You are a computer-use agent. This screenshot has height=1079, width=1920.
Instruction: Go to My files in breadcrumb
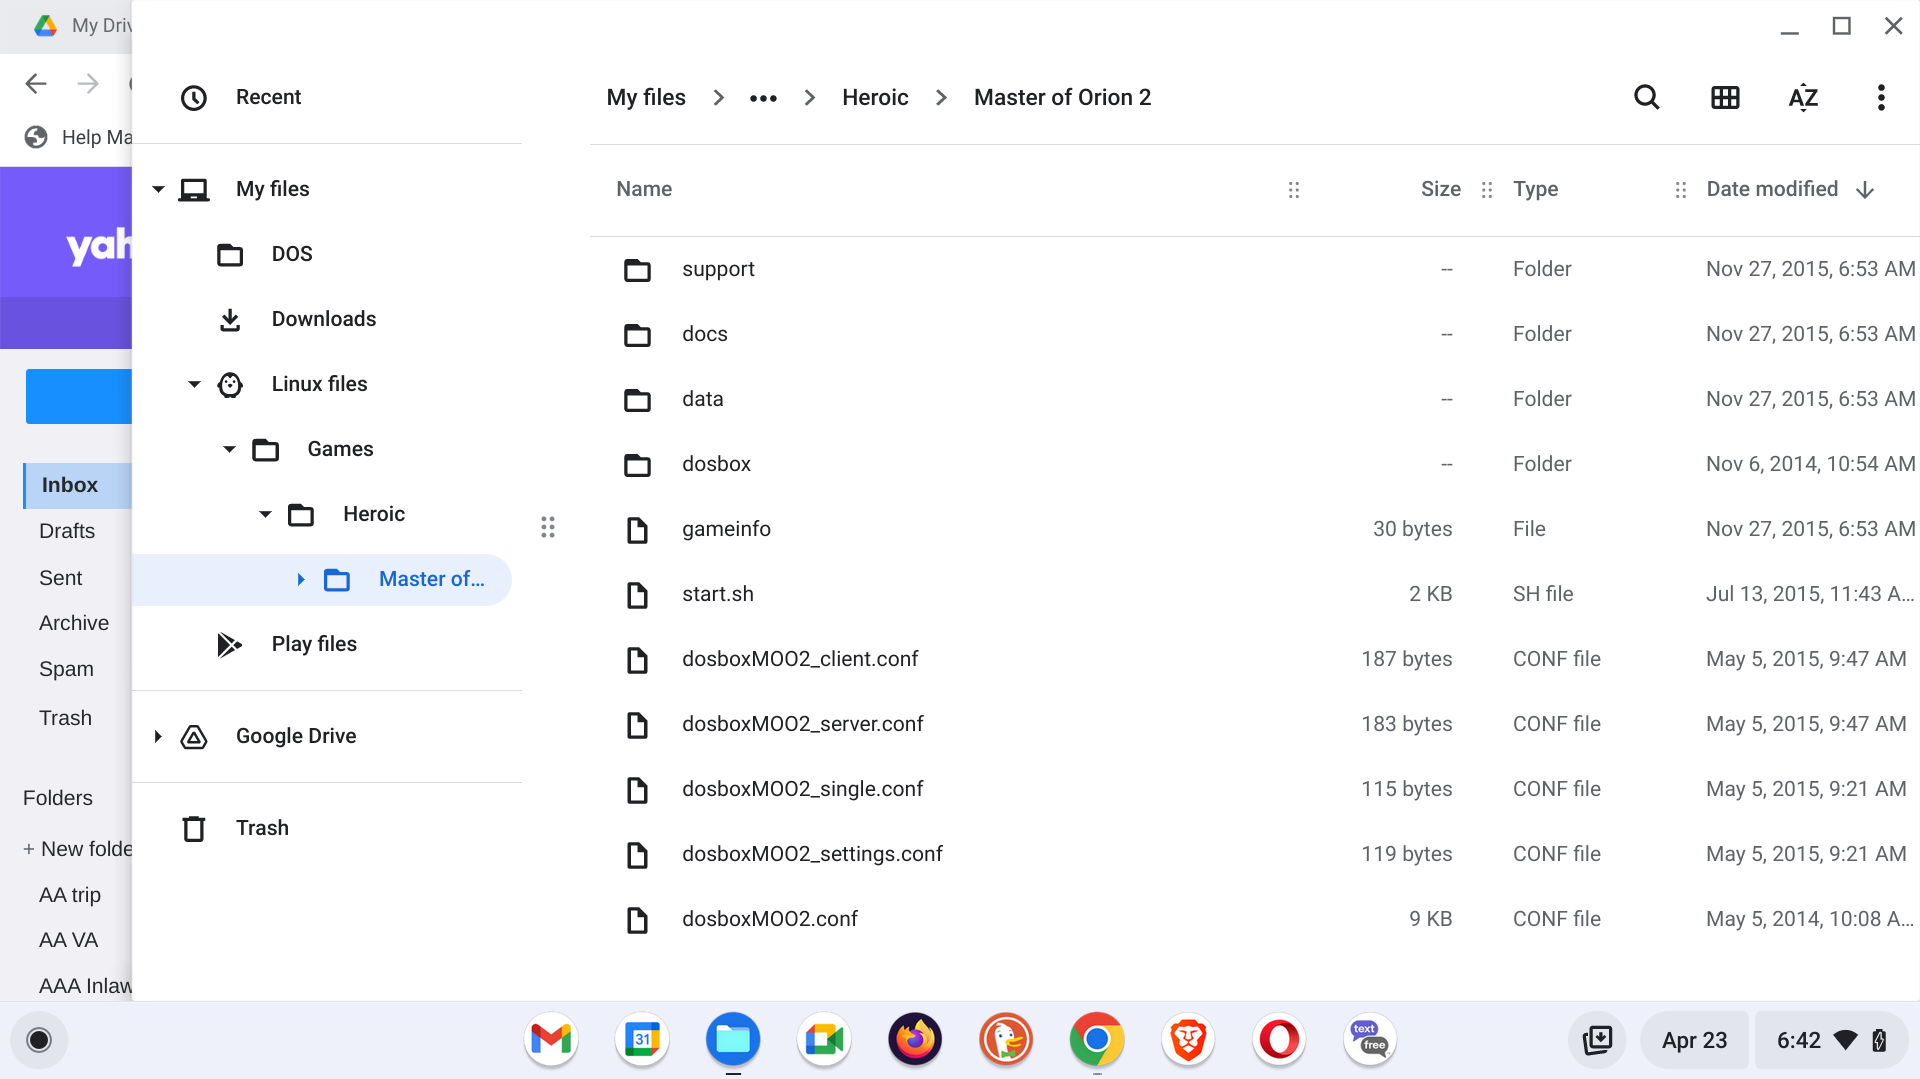pyautogui.click(x=646, y=97)
